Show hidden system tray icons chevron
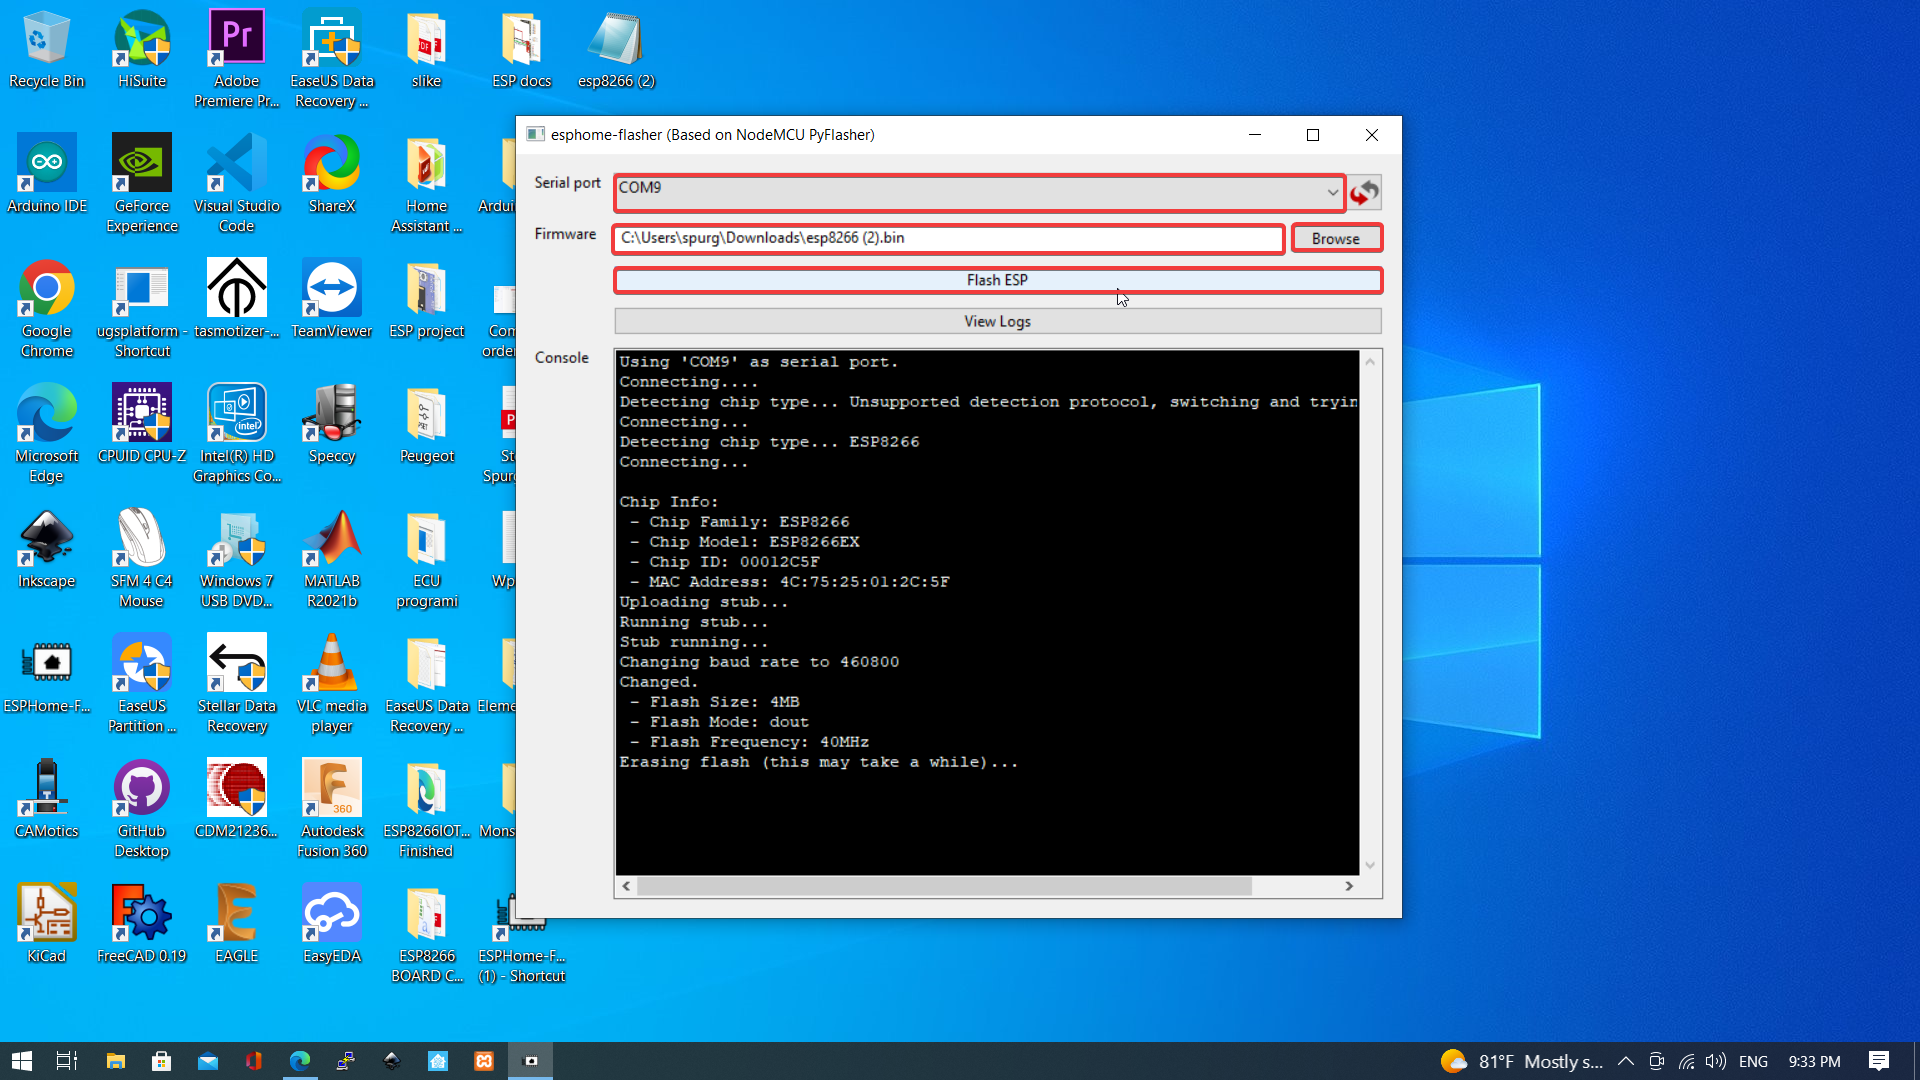 click(1625, 1061)
